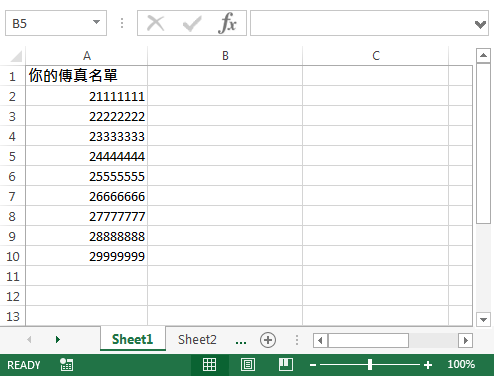
Task: Click the horizontal scrollbar thumb
Action: tap(368, 340)
